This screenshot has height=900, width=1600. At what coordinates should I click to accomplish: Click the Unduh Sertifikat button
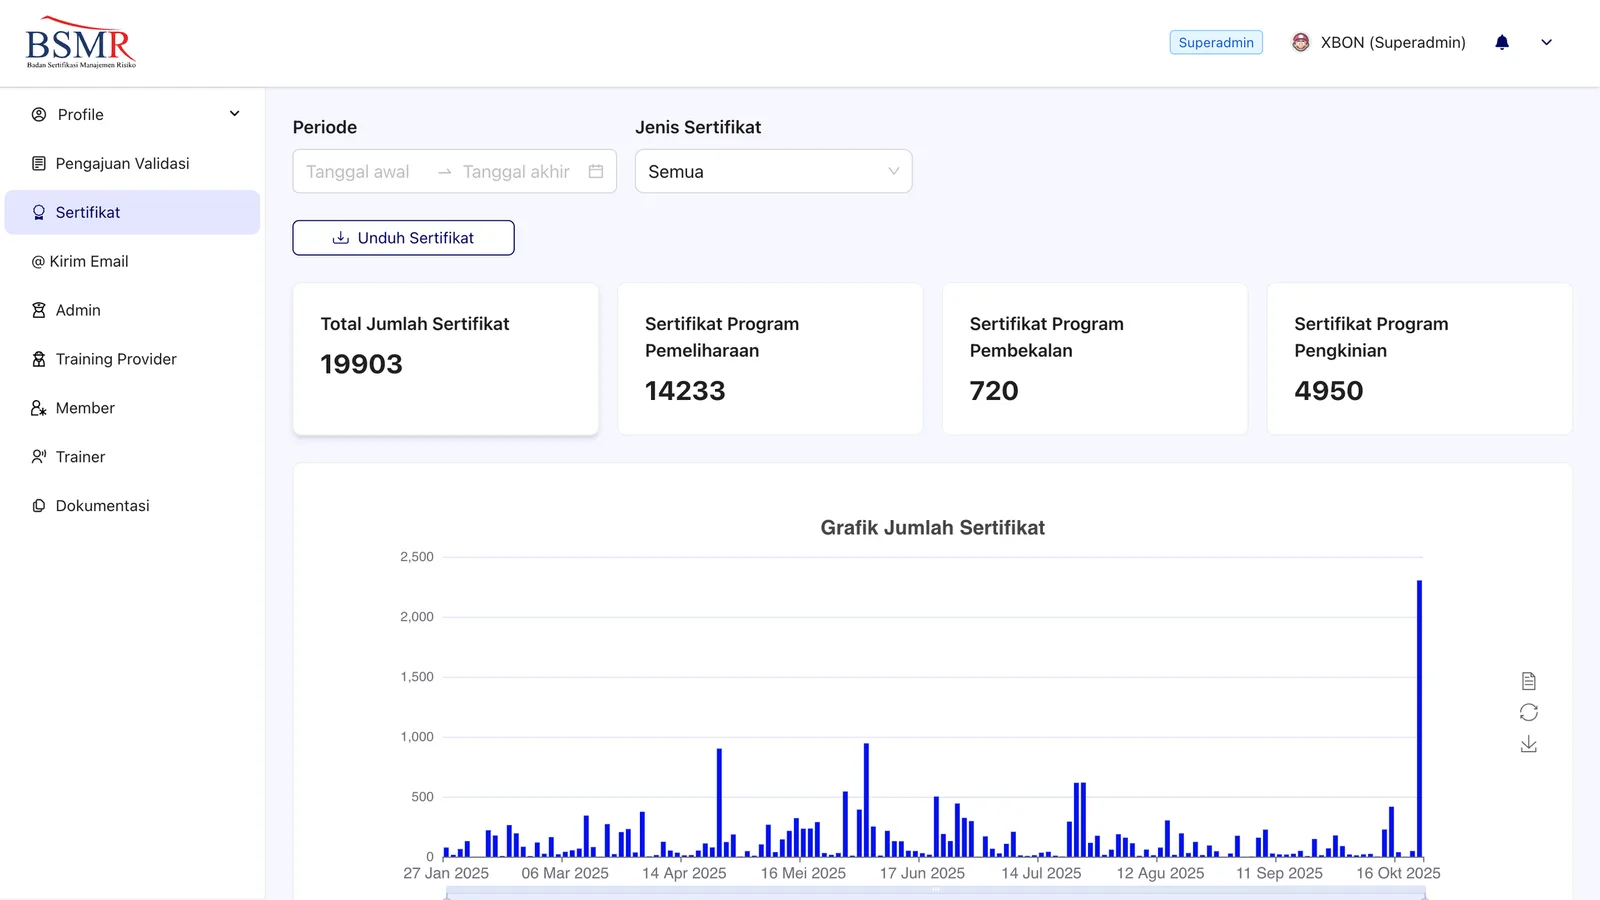click(403, 238)
